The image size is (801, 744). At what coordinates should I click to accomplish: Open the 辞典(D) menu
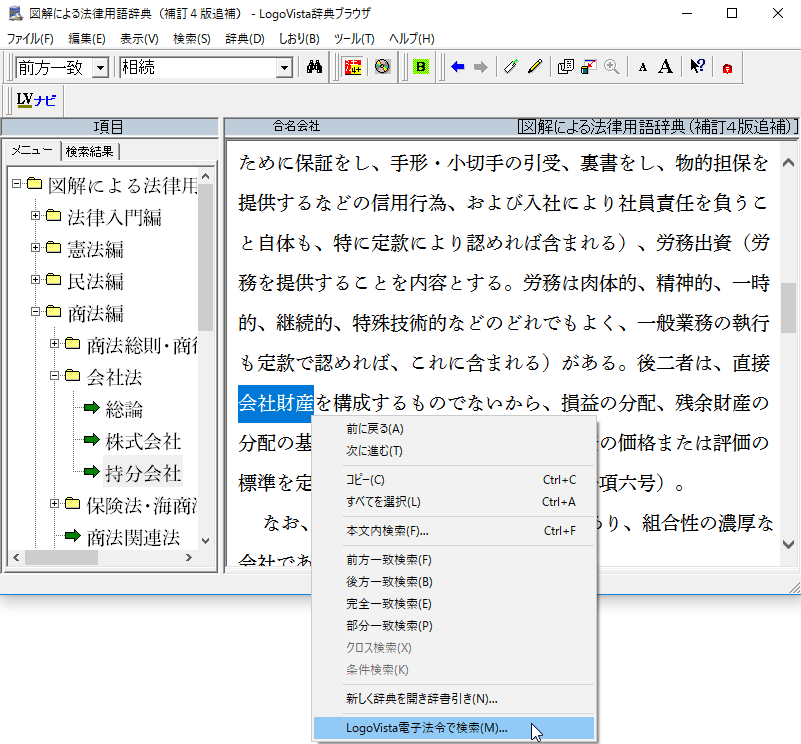(x=245, y=39)
